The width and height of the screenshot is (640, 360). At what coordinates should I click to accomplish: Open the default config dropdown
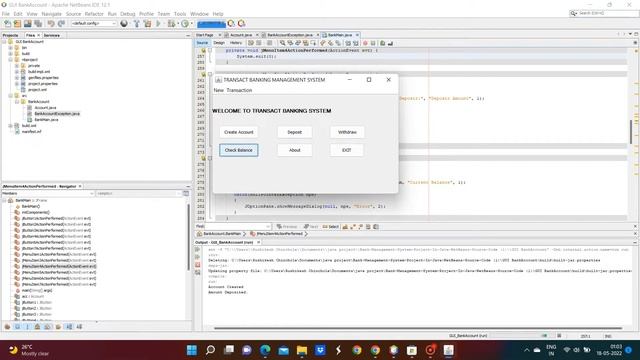tap(94, 24)
